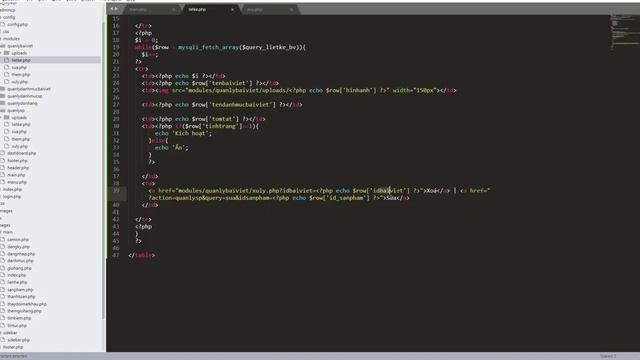Open lienhe.php in the sidebar
The height and width of the screenshot is (360, 640).
click(x=17, y=282)
